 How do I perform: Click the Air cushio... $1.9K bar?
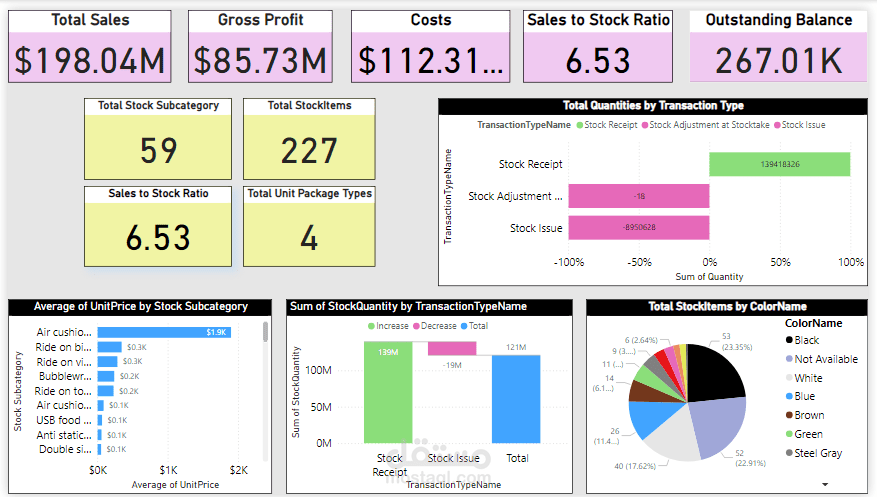[x=164, y=332]
